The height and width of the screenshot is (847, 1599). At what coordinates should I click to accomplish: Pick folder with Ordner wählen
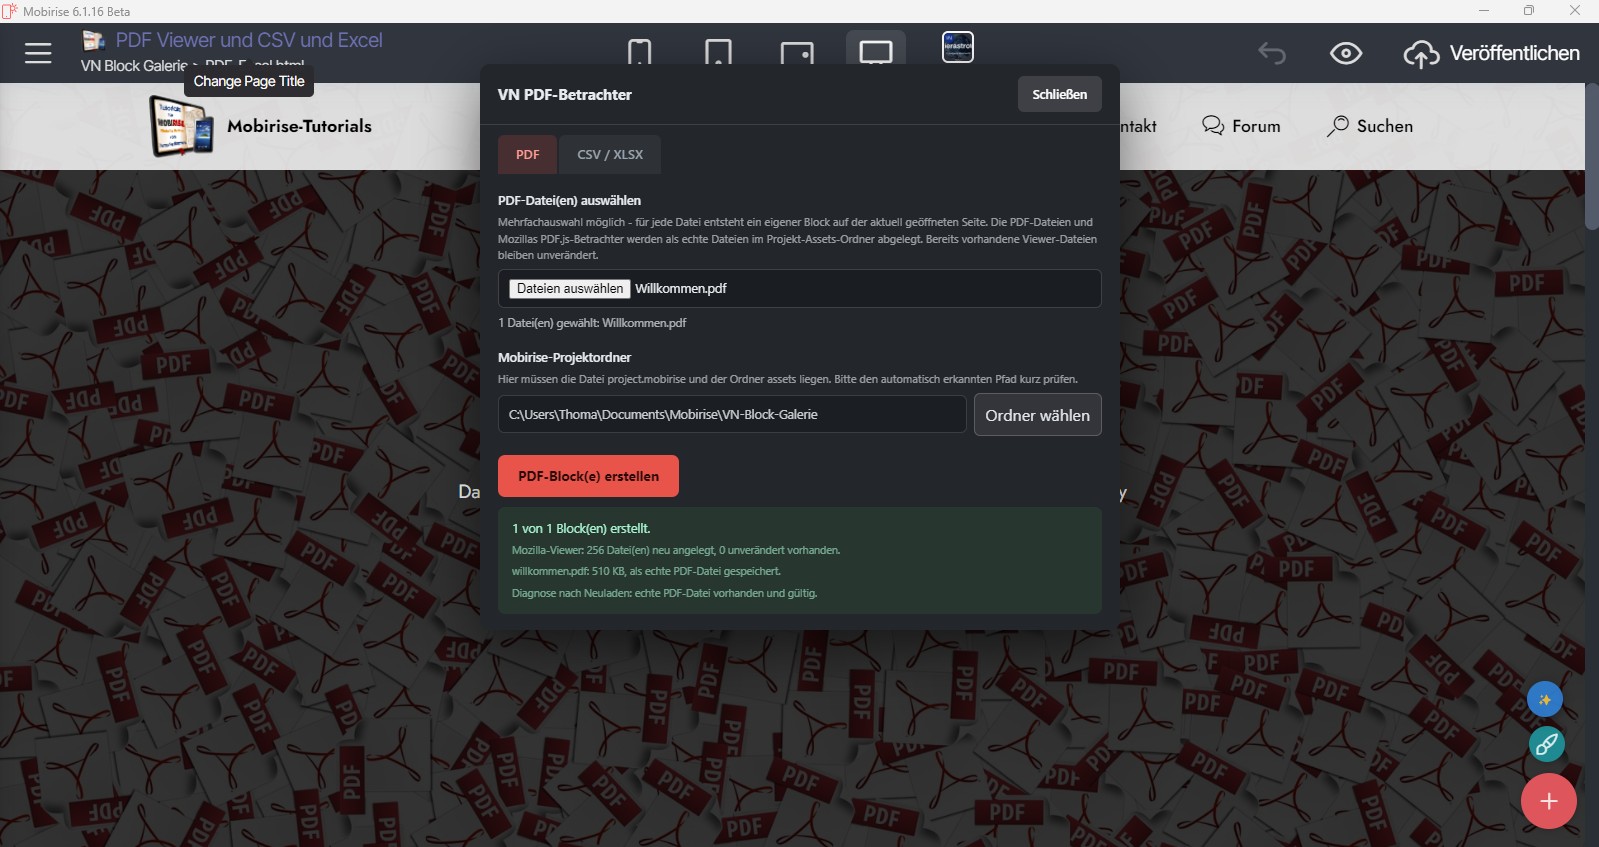pos(1037,415)
